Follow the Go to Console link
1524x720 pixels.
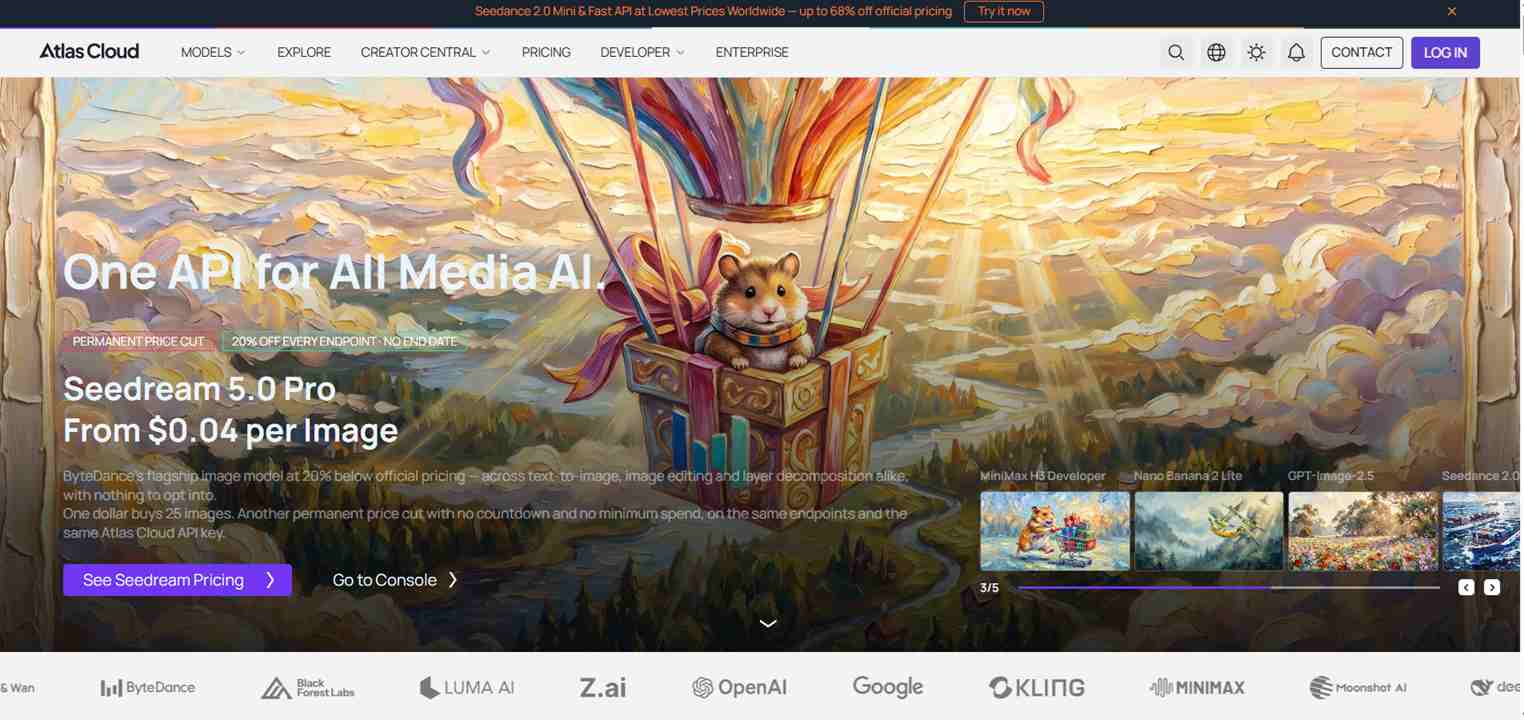(x=395, y=580)
